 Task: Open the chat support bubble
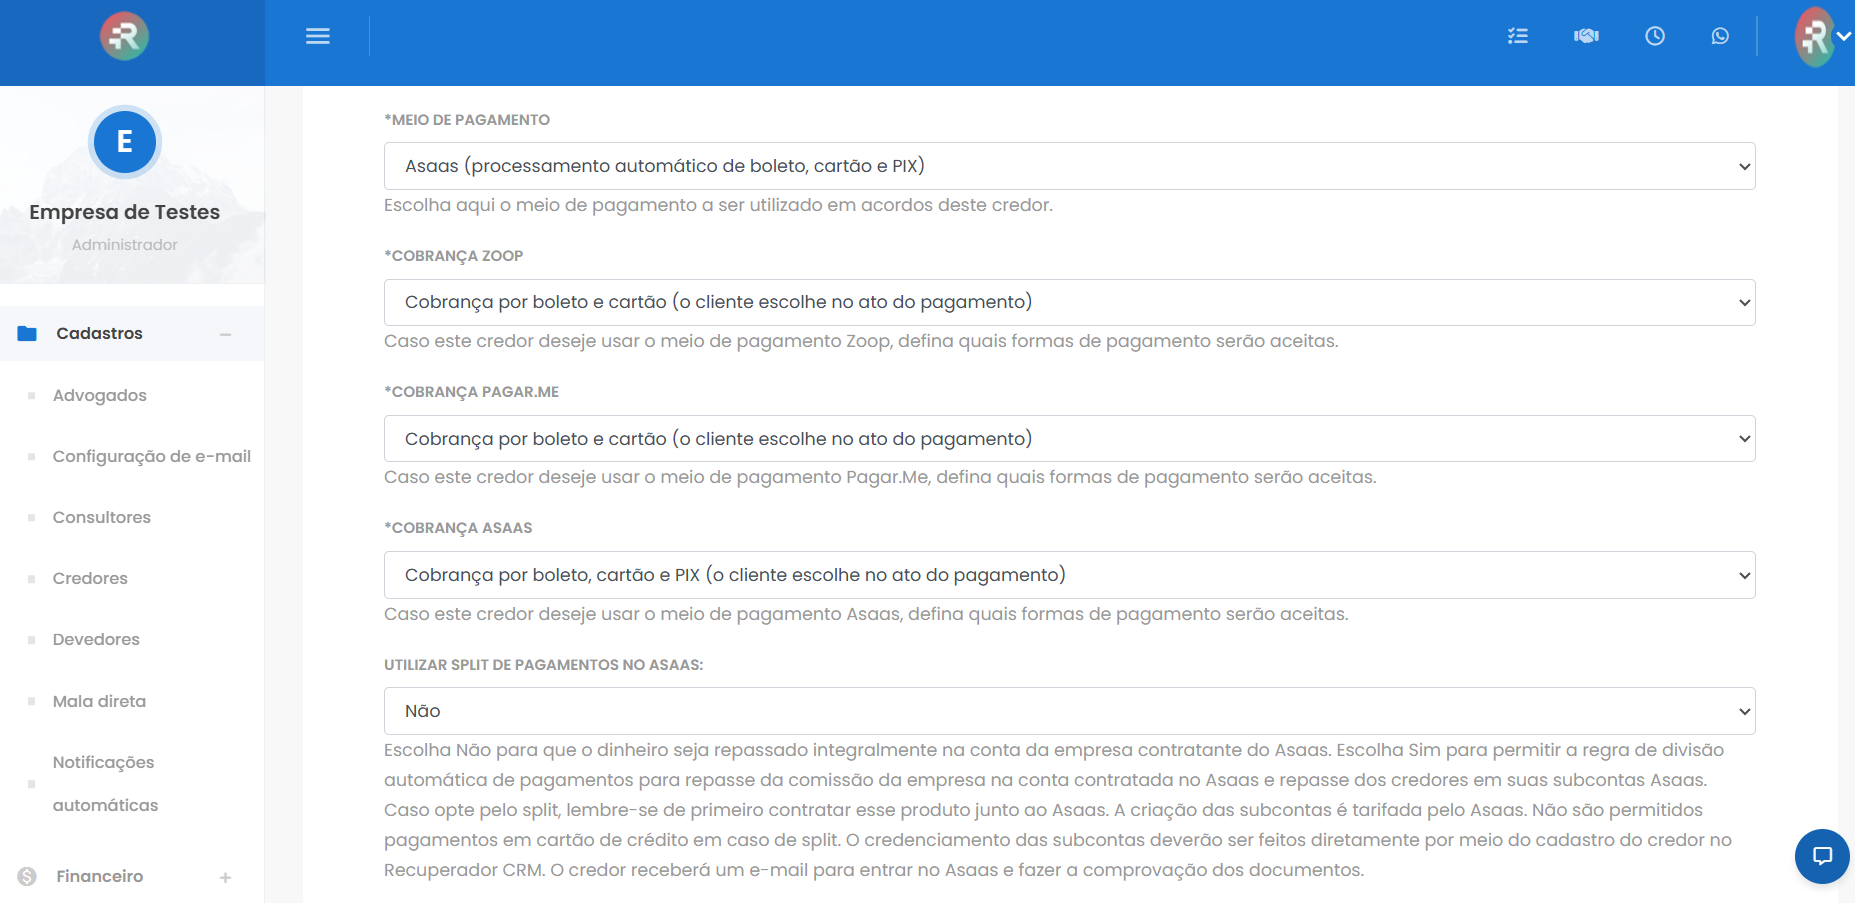tap(1822, 856)
